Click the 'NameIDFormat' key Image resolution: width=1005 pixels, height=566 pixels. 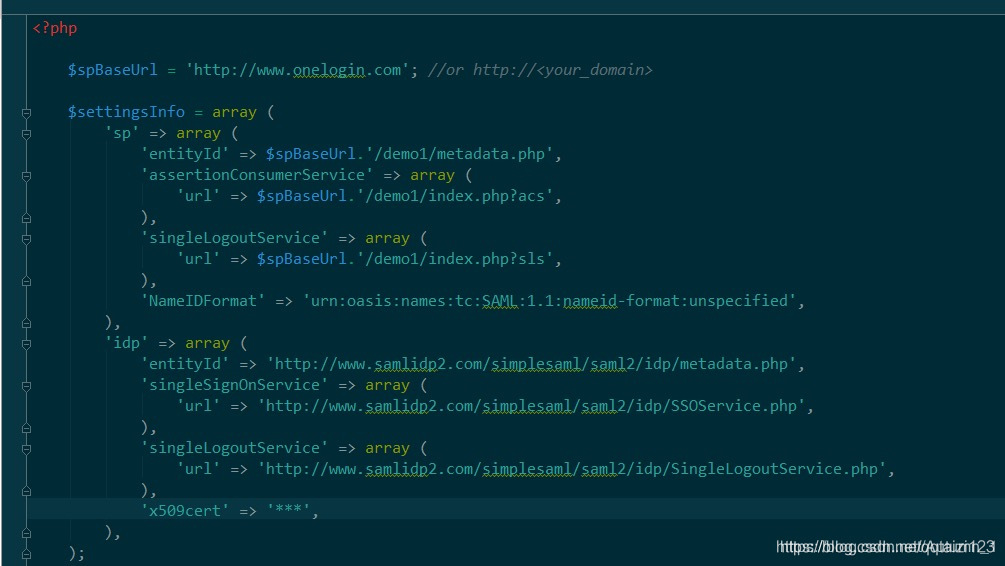(x=203, y=301)
